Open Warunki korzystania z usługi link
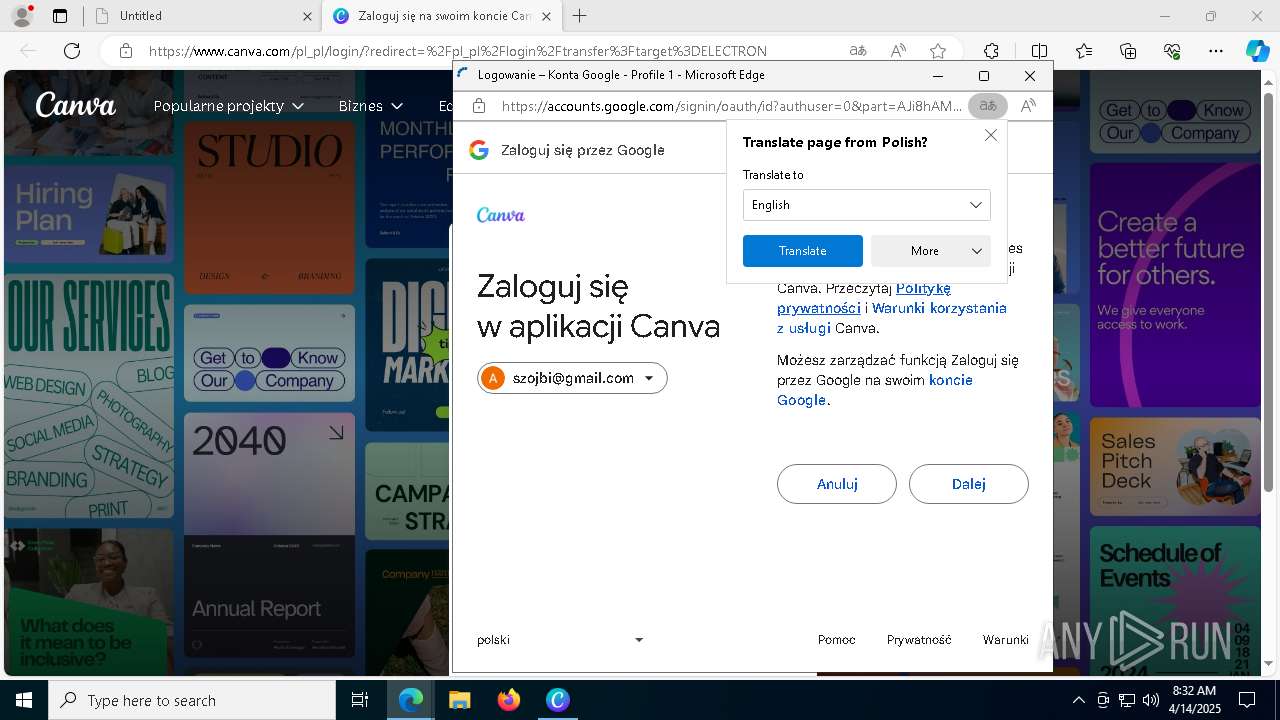Image resolution: width=1280 pixels, height=720 pixels. pos(892,318)
